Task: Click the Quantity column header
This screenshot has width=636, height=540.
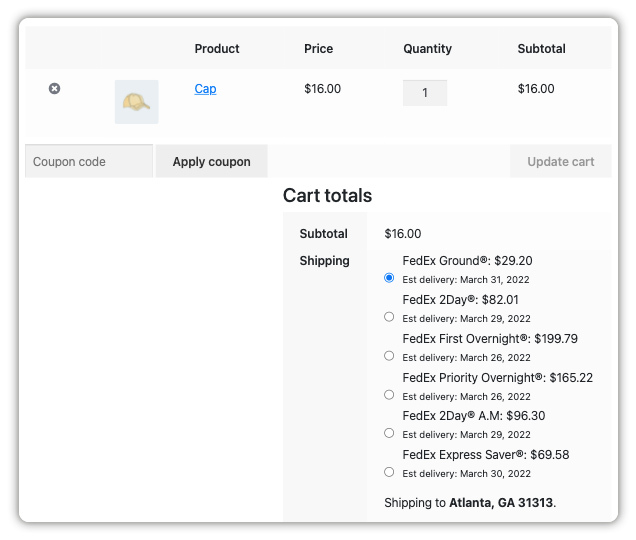Action: tap(427, 49)
